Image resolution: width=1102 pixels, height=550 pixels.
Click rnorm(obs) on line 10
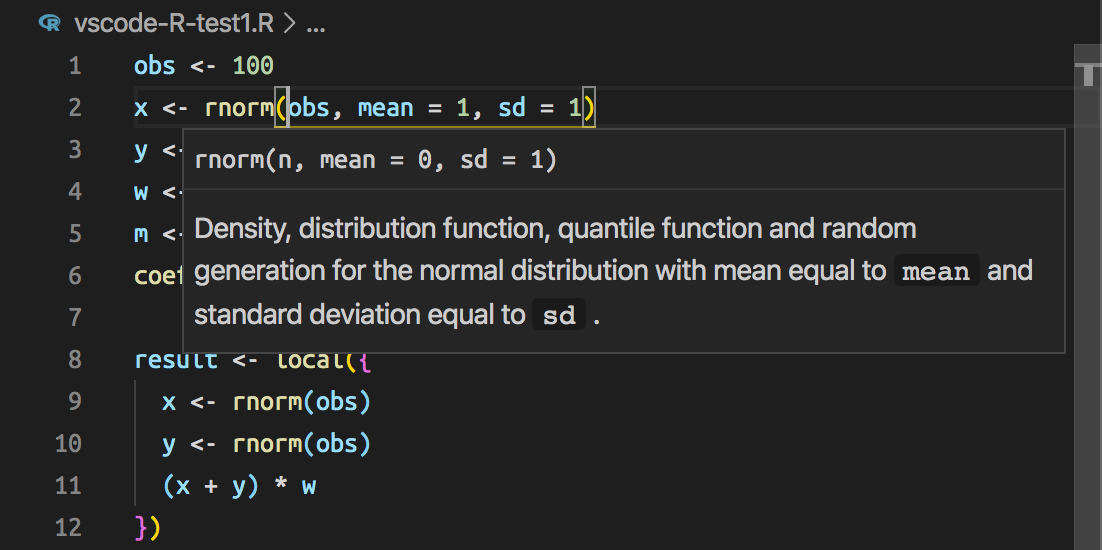click(x=302, y=444)
